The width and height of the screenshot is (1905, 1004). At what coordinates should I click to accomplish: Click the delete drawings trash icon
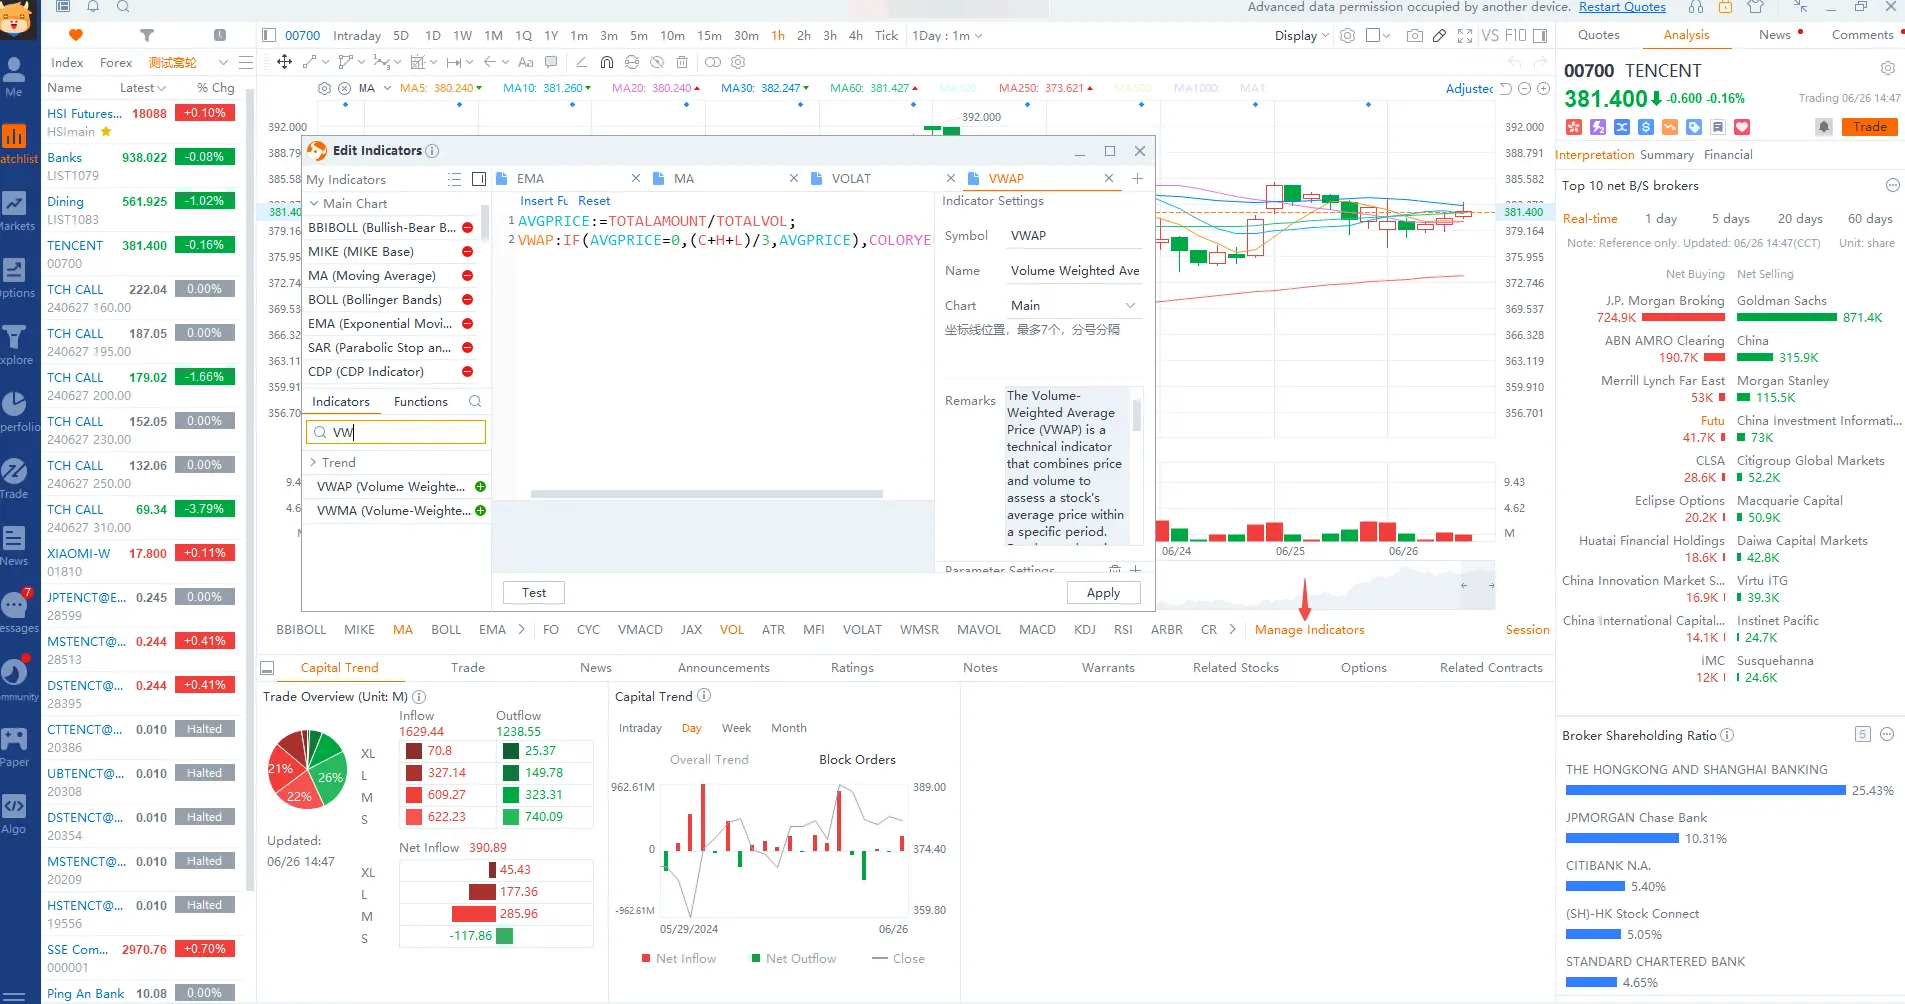coord(682,62)
